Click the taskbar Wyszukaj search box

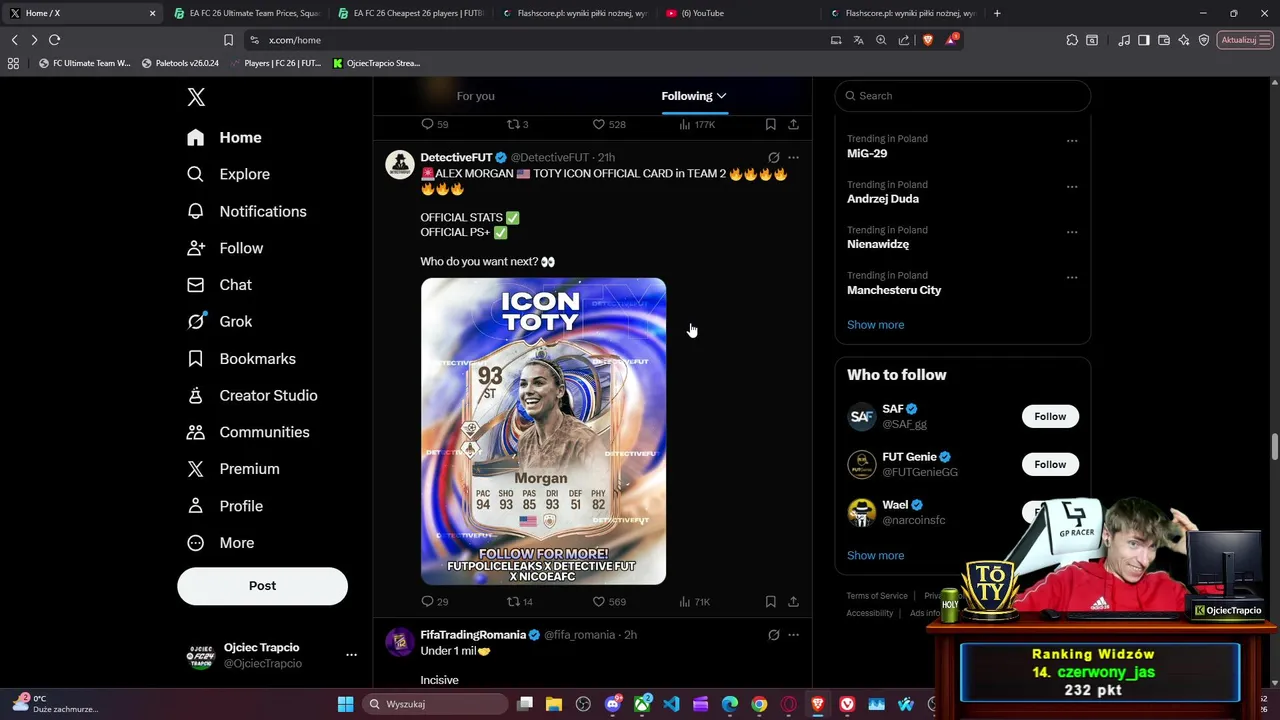(x=436, y=704)
